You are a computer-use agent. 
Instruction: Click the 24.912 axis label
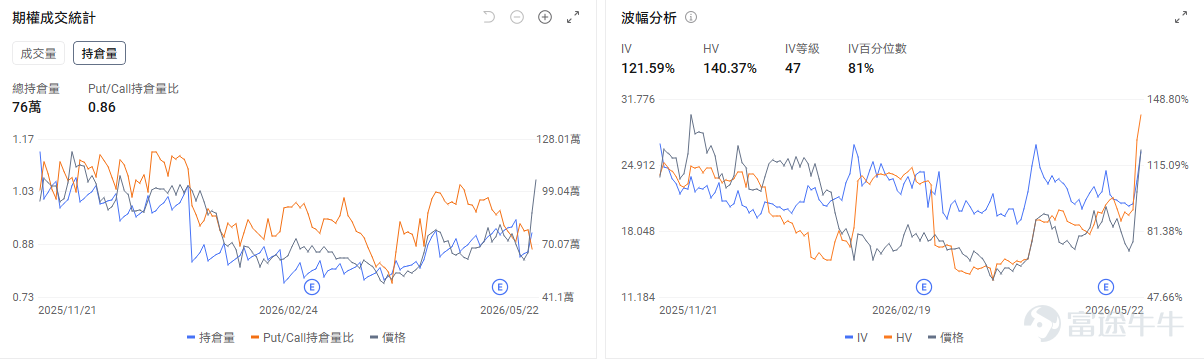[x=638, y=165]
